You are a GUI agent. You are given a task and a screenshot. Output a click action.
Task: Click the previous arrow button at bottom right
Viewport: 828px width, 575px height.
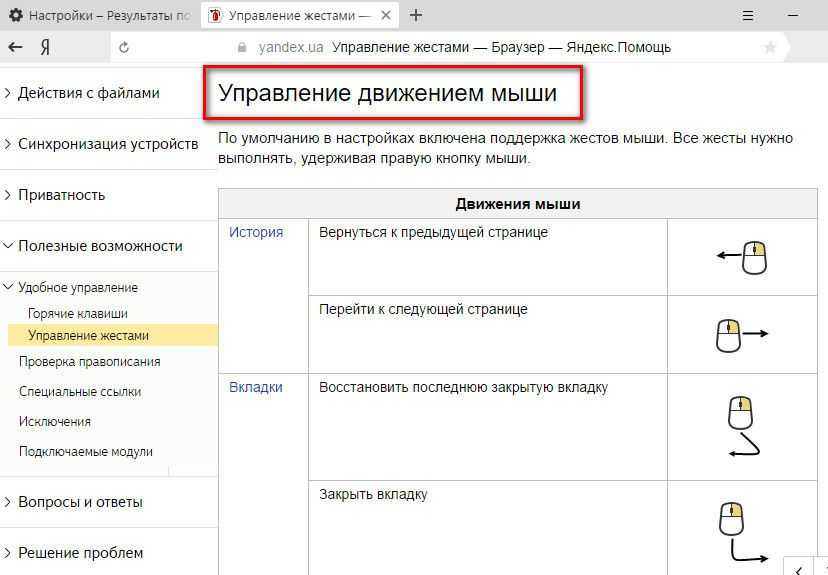(x=797, y=567)
